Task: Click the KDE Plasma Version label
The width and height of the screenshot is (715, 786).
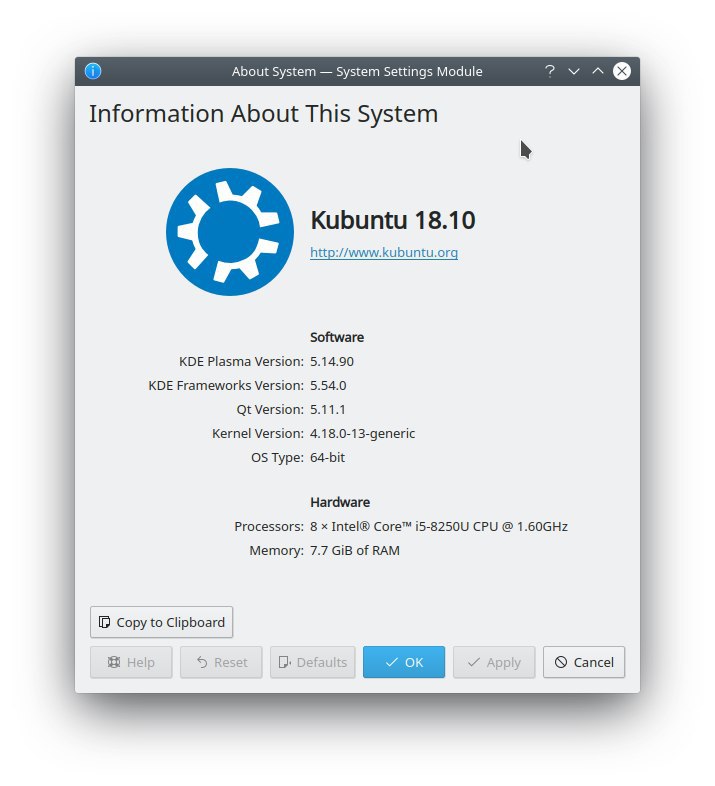Action: point(241,361)
